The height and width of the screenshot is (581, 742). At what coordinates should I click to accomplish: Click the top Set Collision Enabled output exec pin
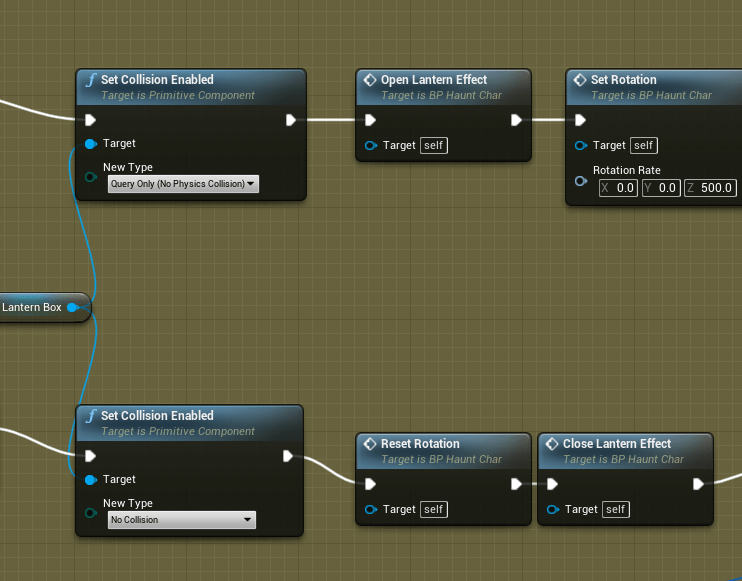pos(290,120)
